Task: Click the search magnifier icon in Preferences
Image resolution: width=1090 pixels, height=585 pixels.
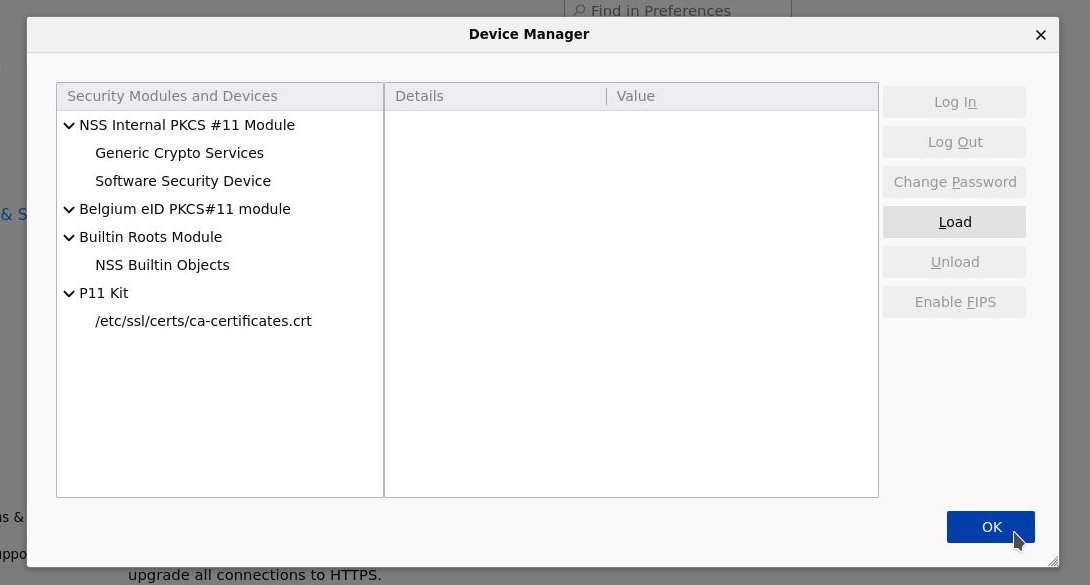Action: [x=579, y=10]
